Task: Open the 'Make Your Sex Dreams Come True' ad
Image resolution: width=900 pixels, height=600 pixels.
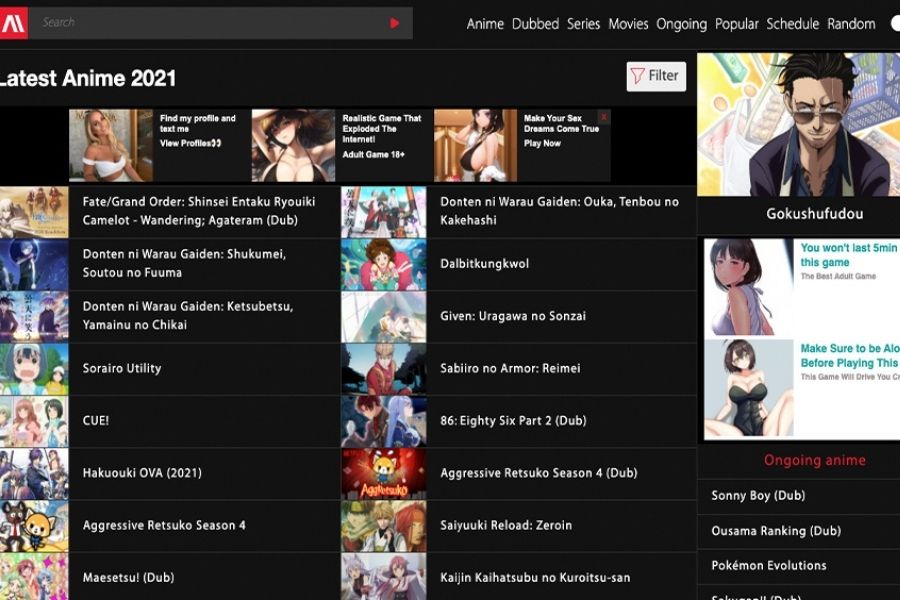Action: [x=522, y=145]
